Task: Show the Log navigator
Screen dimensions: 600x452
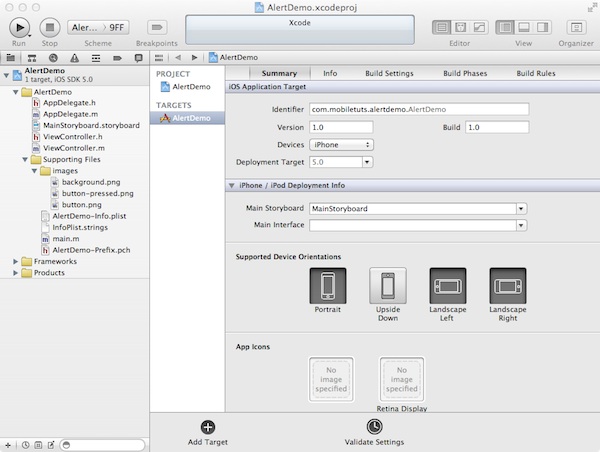Action: 139,58
